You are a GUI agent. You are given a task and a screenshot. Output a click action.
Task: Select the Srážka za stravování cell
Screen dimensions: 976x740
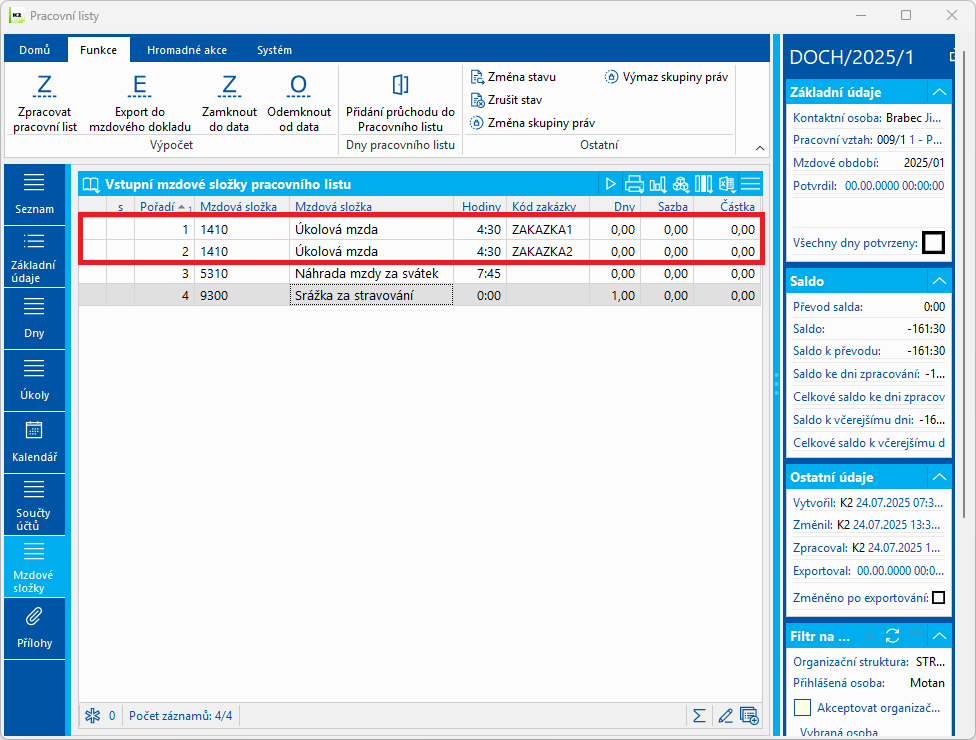[x=371, y=296]
